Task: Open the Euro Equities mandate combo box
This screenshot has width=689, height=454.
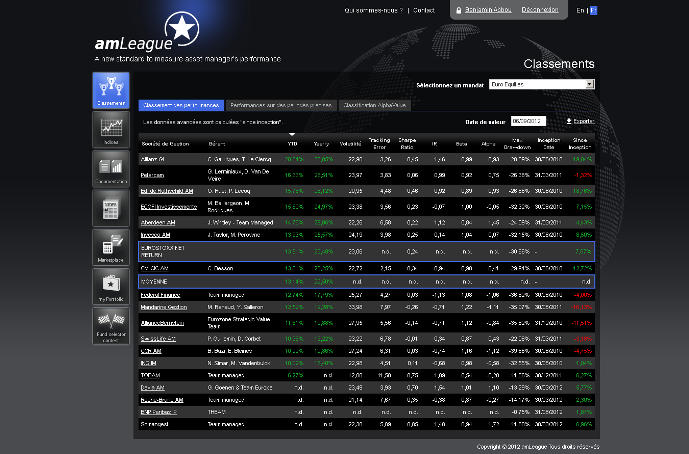Action: (542, 84)
